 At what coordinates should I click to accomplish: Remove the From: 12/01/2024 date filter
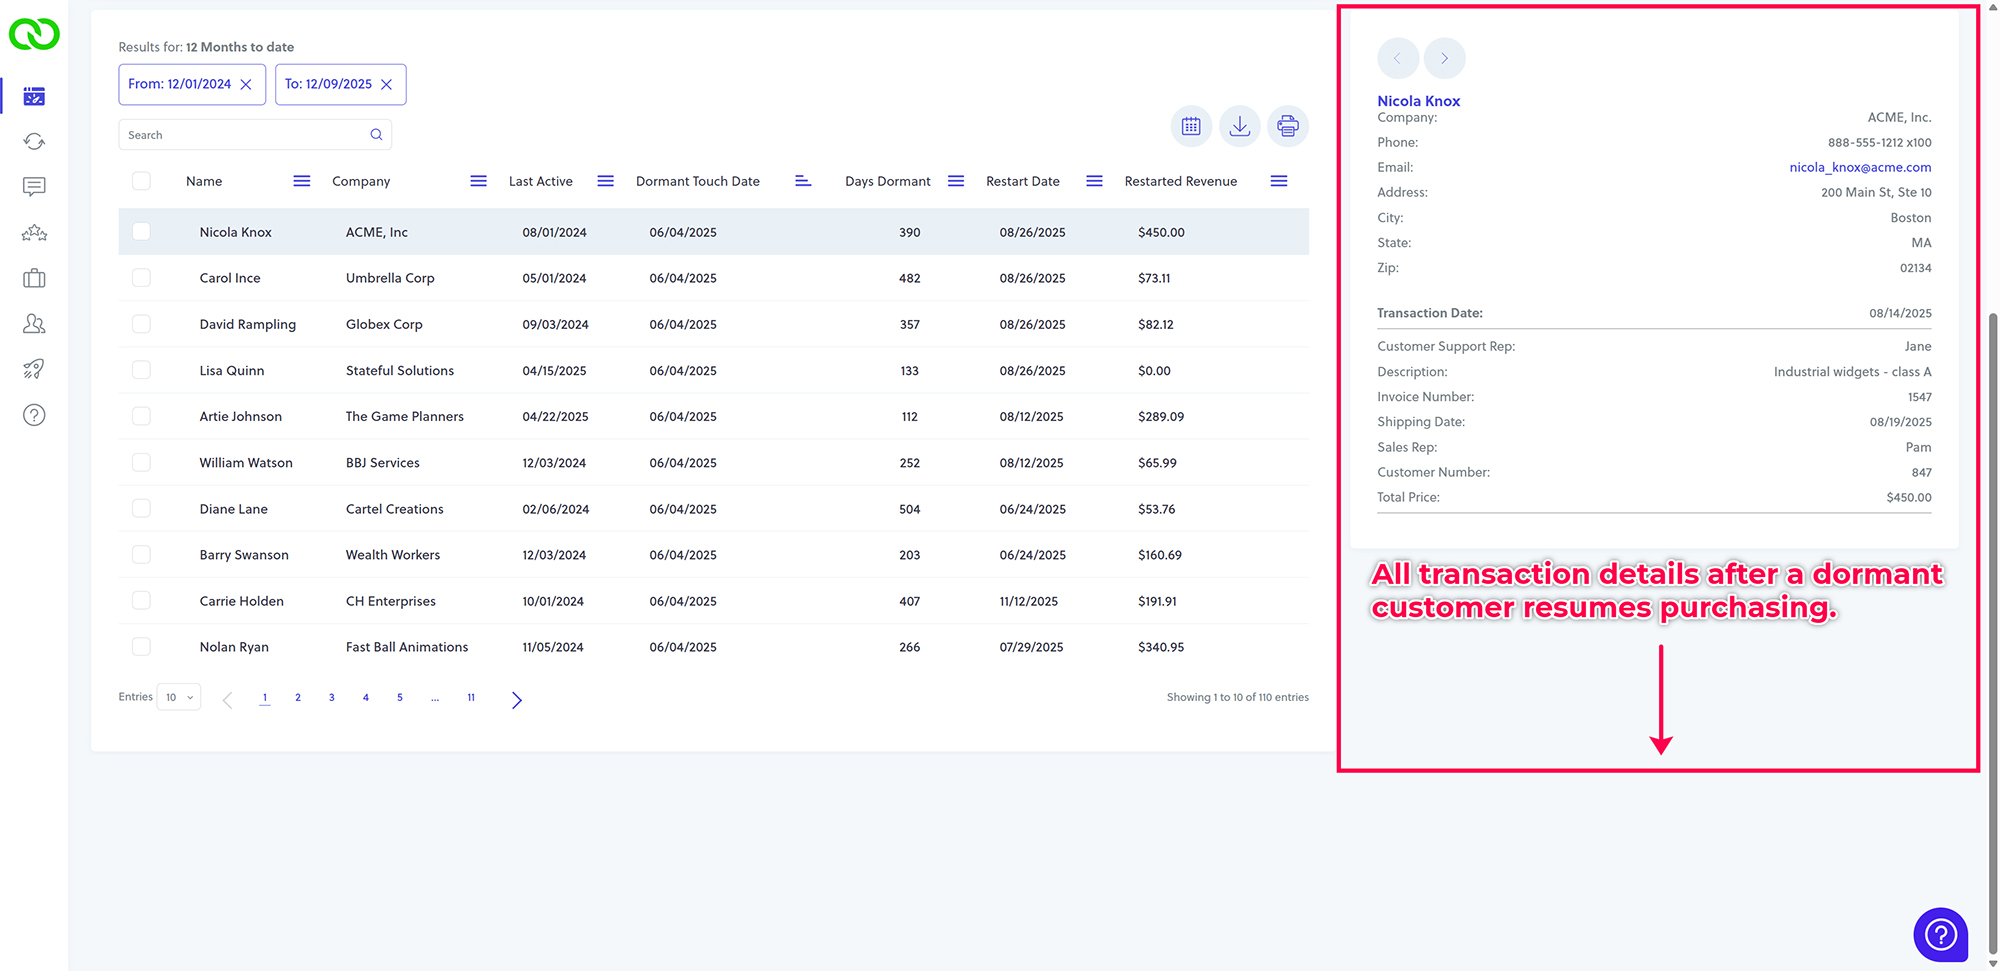click(x=246, y=85)
